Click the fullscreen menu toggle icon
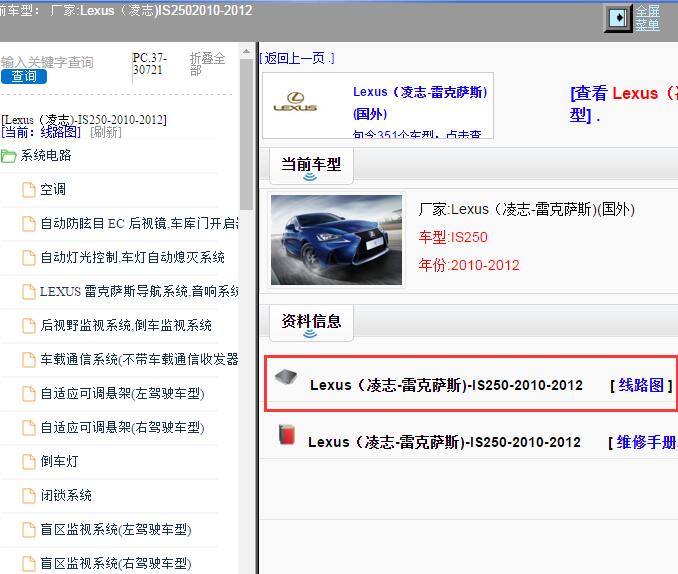 [618, 18]
